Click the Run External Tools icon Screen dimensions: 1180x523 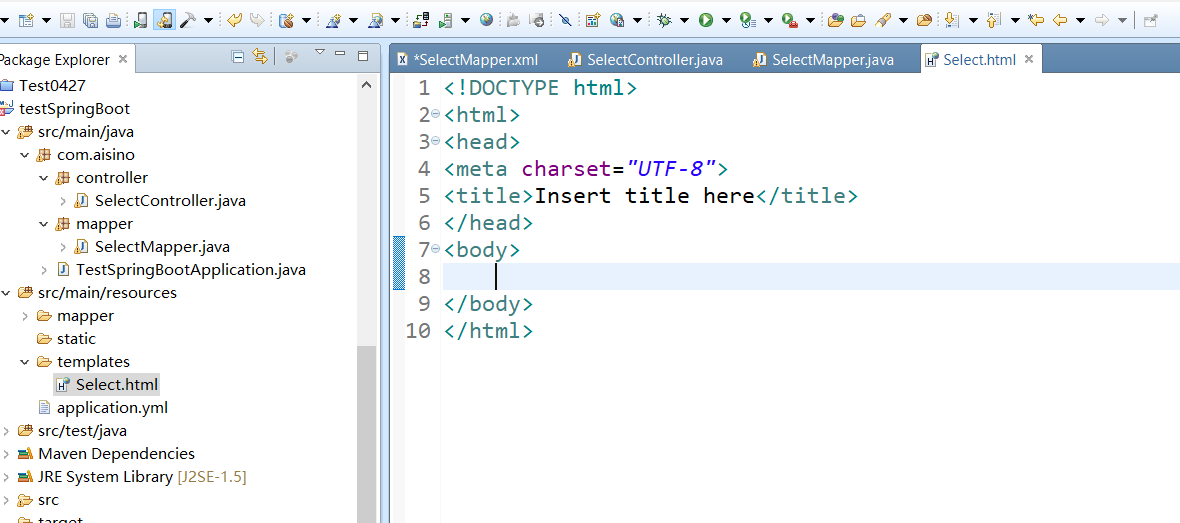pyautogui.click(x=789, y=20)
